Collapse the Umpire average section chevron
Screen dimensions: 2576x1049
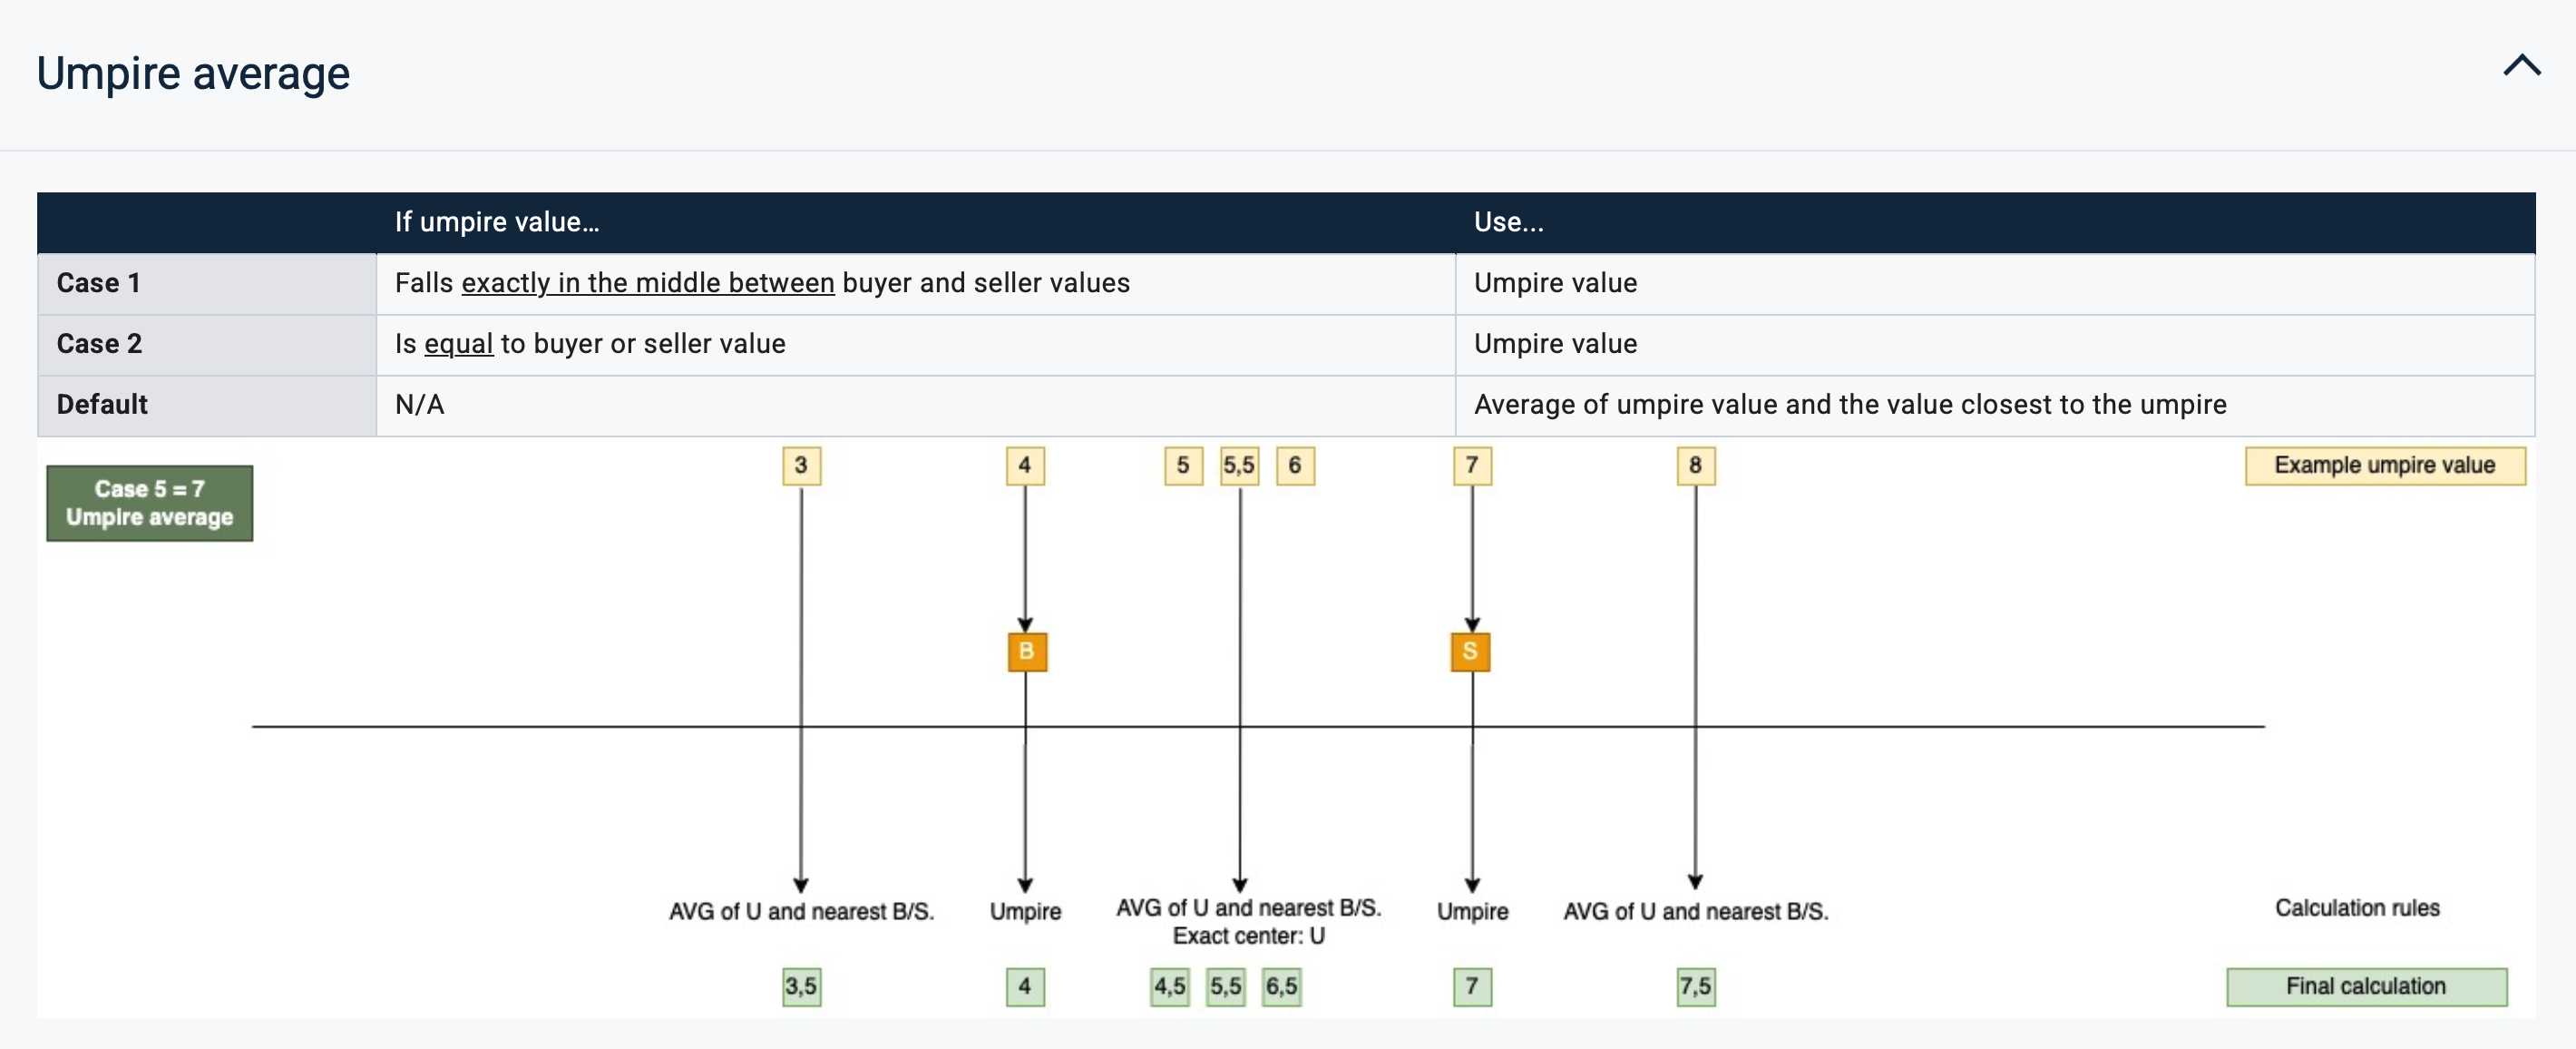pos(2521,66)
